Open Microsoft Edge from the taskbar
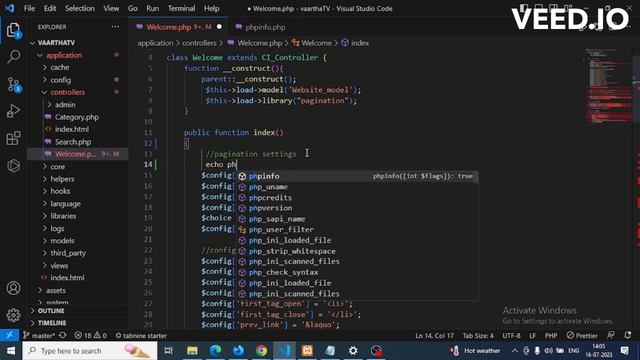Screen dimensions: 640x360 pos(215,351)
